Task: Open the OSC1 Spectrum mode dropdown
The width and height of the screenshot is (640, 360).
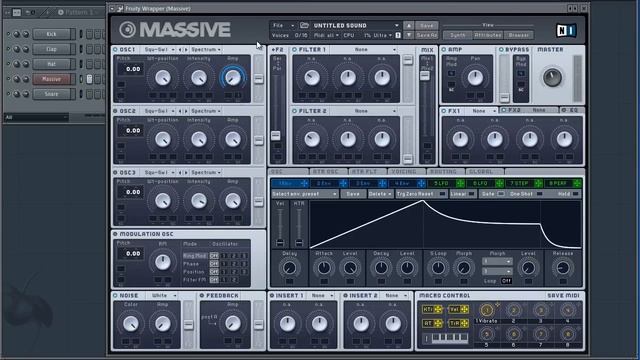Action: click(206, 49)
